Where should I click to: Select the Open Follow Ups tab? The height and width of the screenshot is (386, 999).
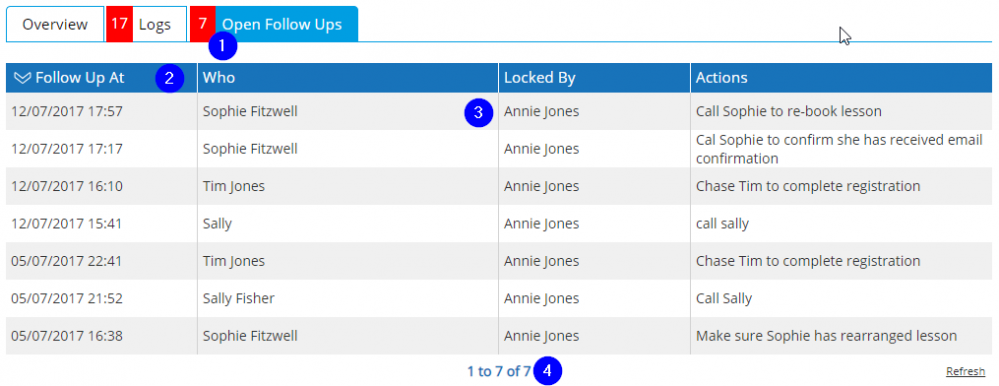coord(274,24)
